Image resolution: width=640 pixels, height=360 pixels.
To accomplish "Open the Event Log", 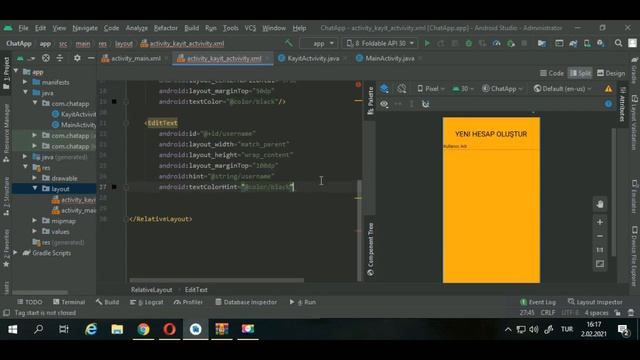I will (x=538, y=302).
